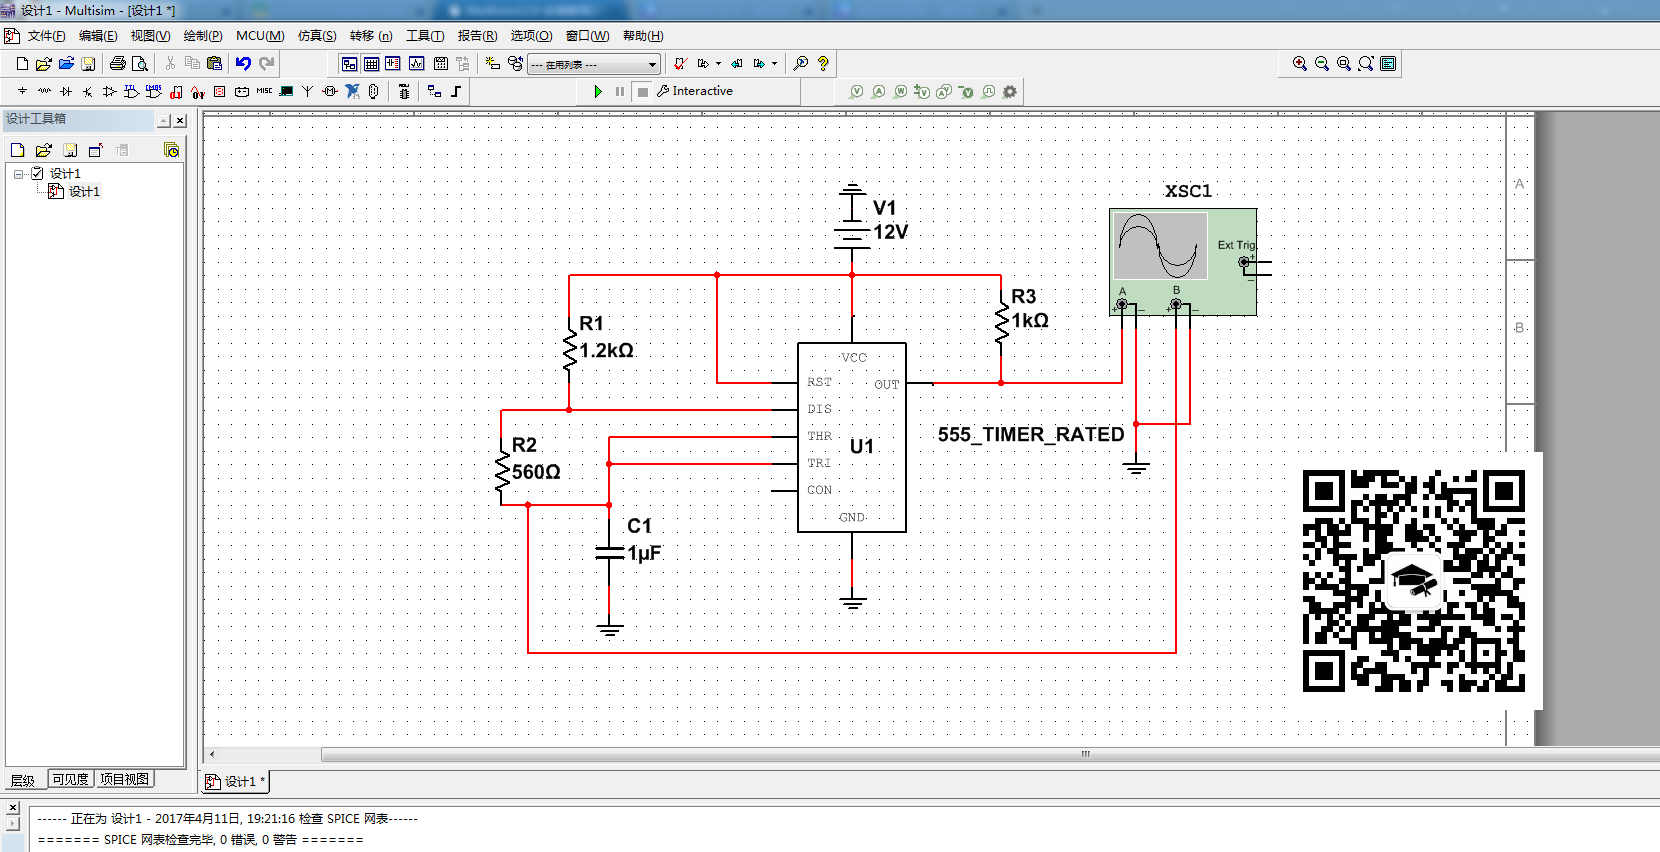Click the gear-shaped probe settings icon
Screen dimensions: 1660x852
(x=1010, y=91)
